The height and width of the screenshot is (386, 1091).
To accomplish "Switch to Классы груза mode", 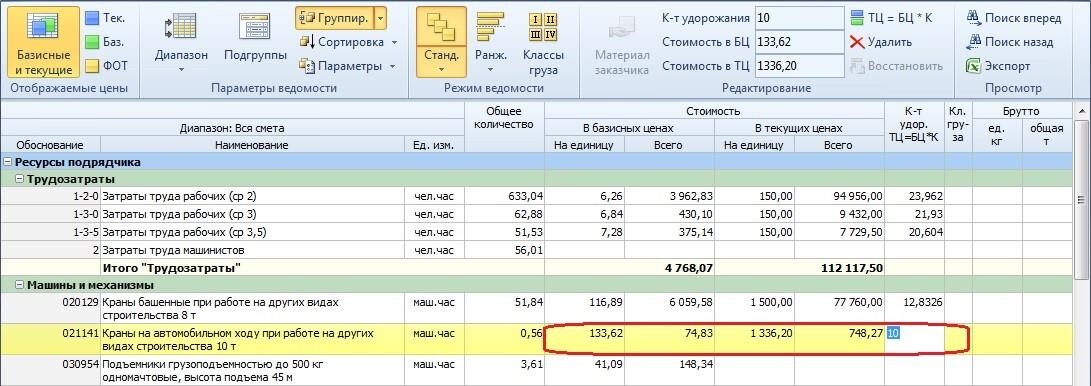I will pos(543,42).
